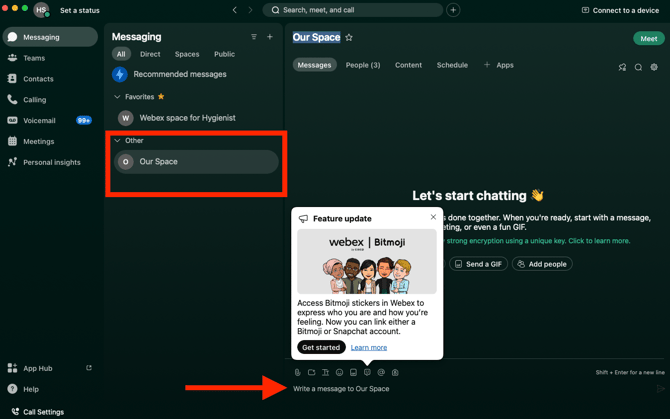The image size is (670, 419).
Task: Close the Feature update popup
Action: [x=433, y=217]
